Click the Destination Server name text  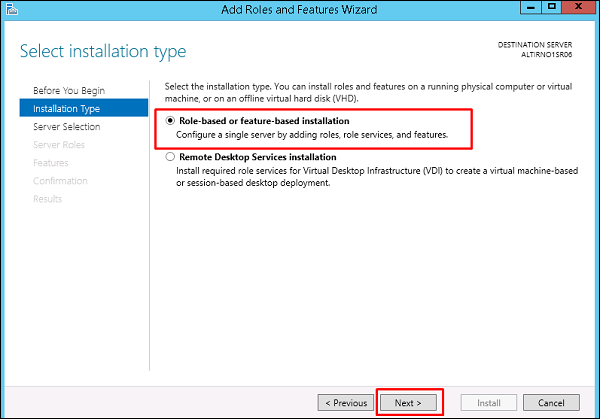553,56
